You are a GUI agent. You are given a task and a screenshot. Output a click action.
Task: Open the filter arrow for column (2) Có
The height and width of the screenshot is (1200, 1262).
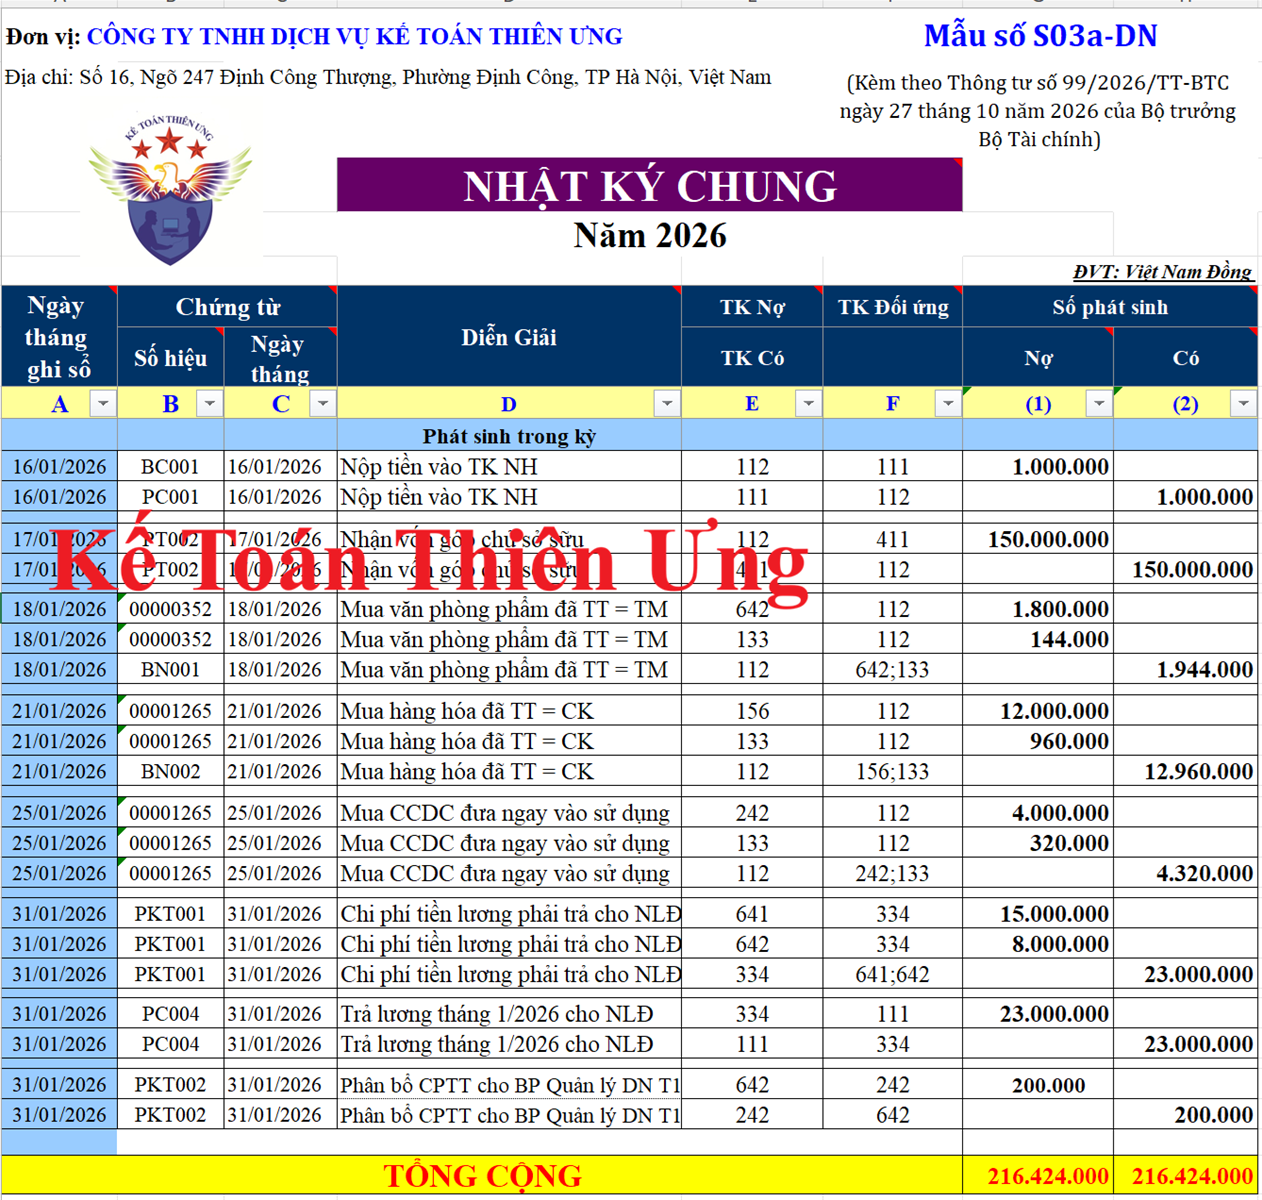click(x=1242, y=403)
